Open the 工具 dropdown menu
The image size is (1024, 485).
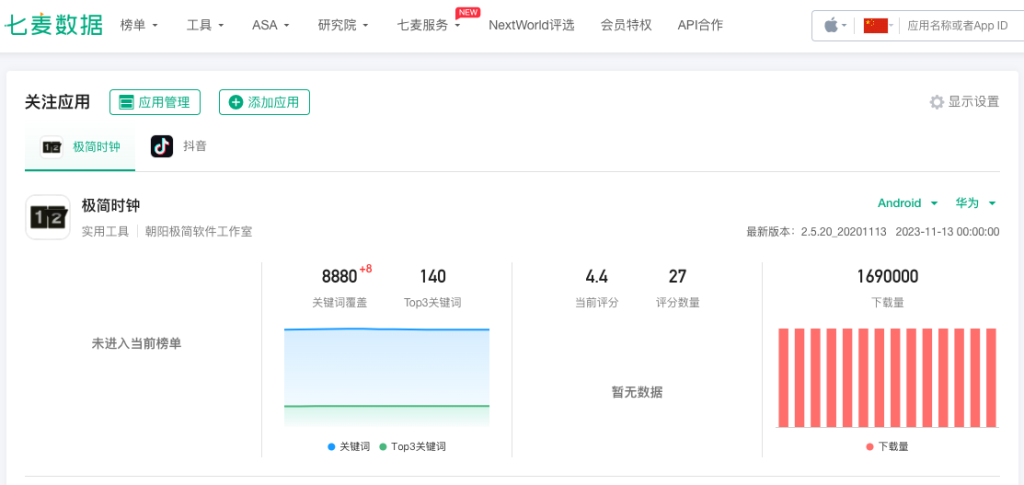(205, 25)
